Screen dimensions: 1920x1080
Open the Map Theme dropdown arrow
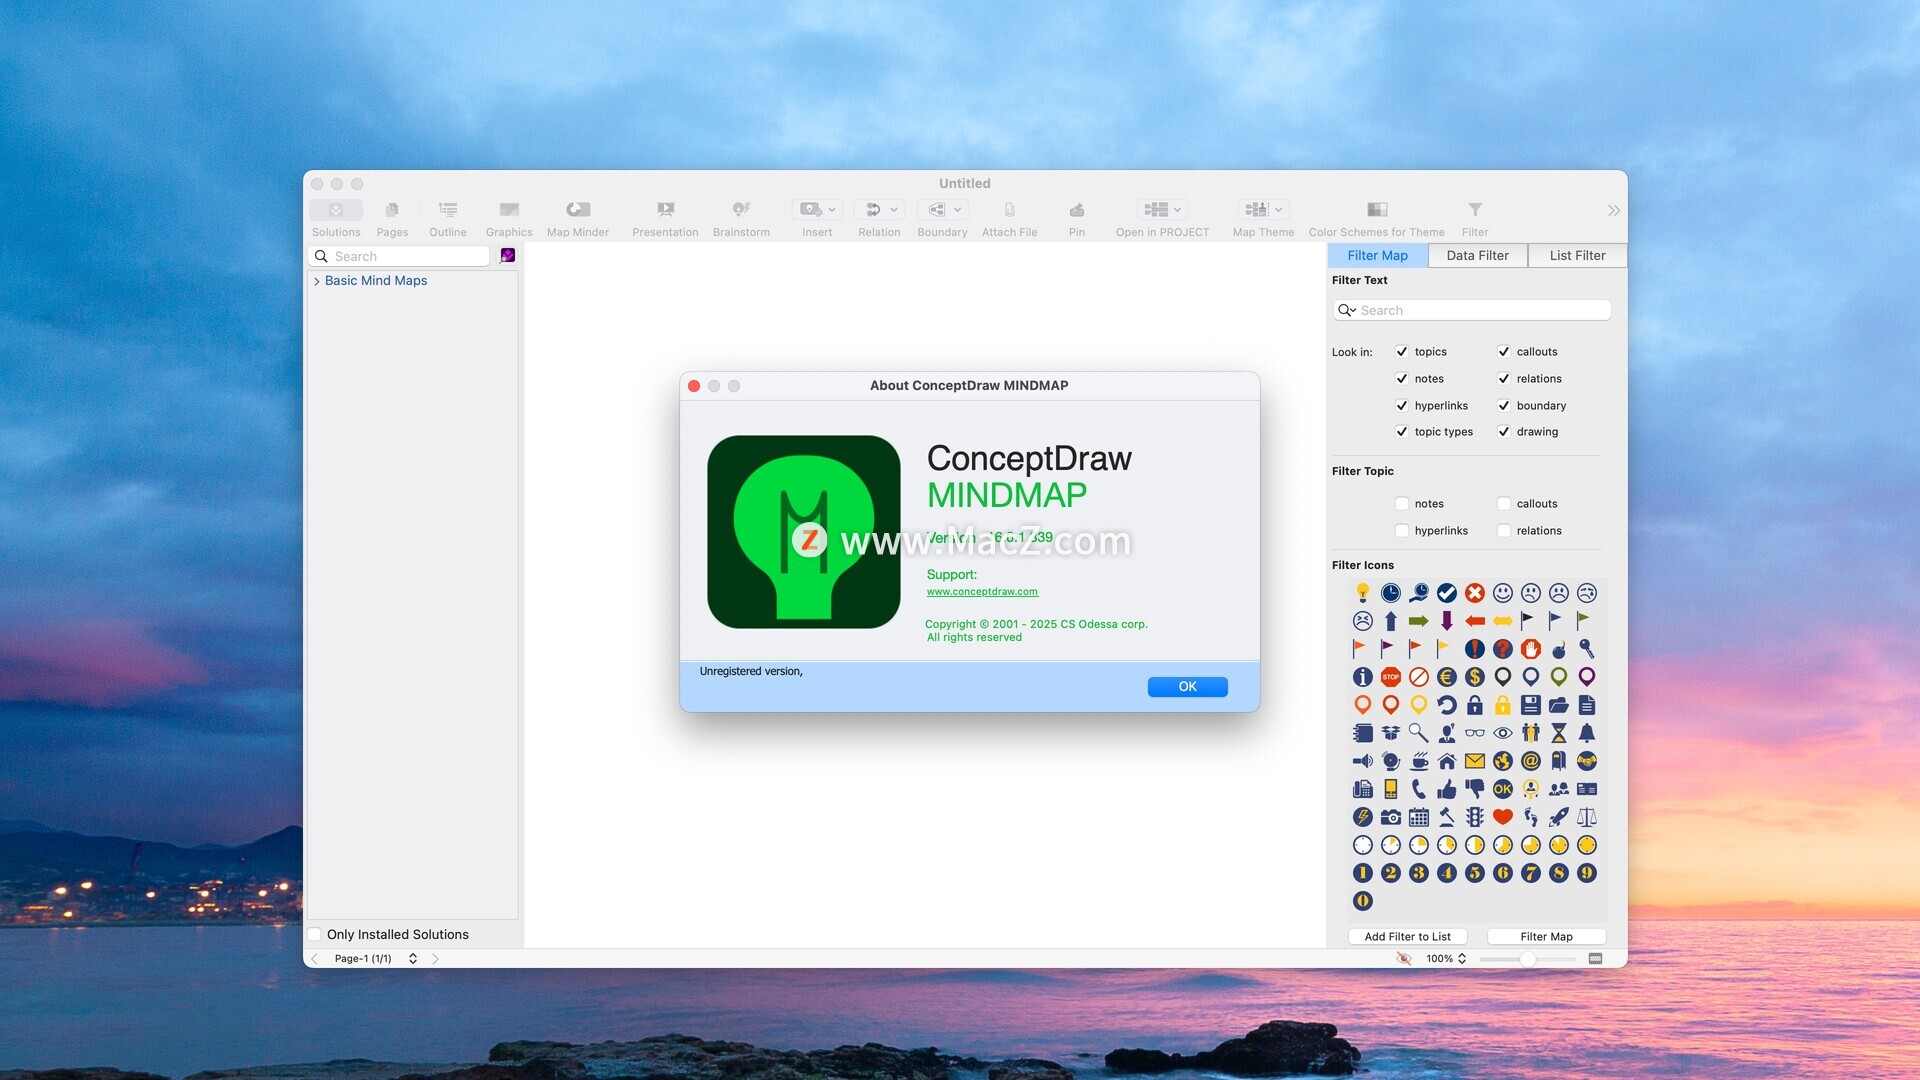pyautogui.click(x=1278, y=210)
